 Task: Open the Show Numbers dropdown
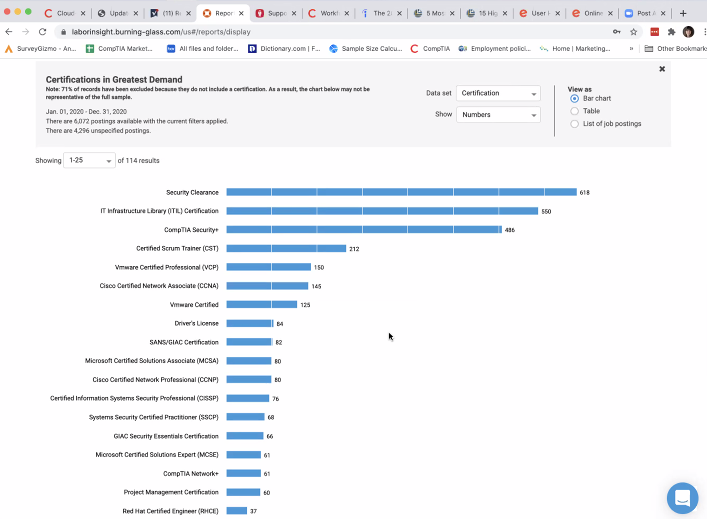tap(498, 115)
